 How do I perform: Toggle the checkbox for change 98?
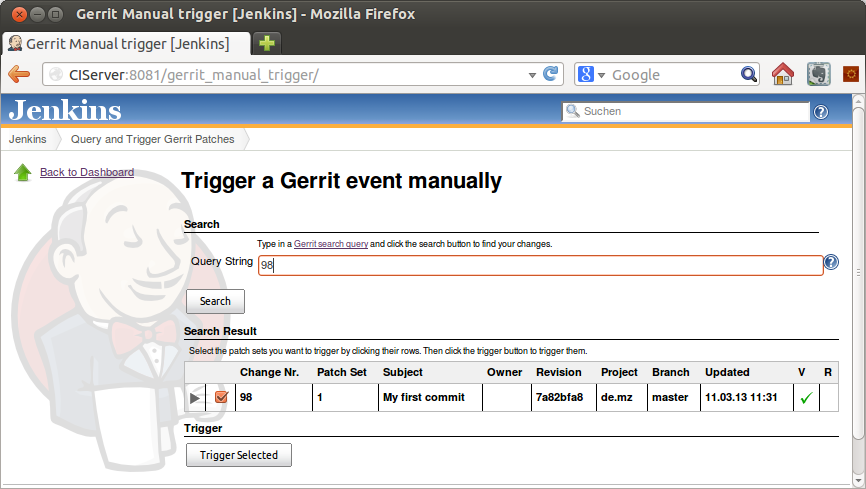(x=222, y=398)
